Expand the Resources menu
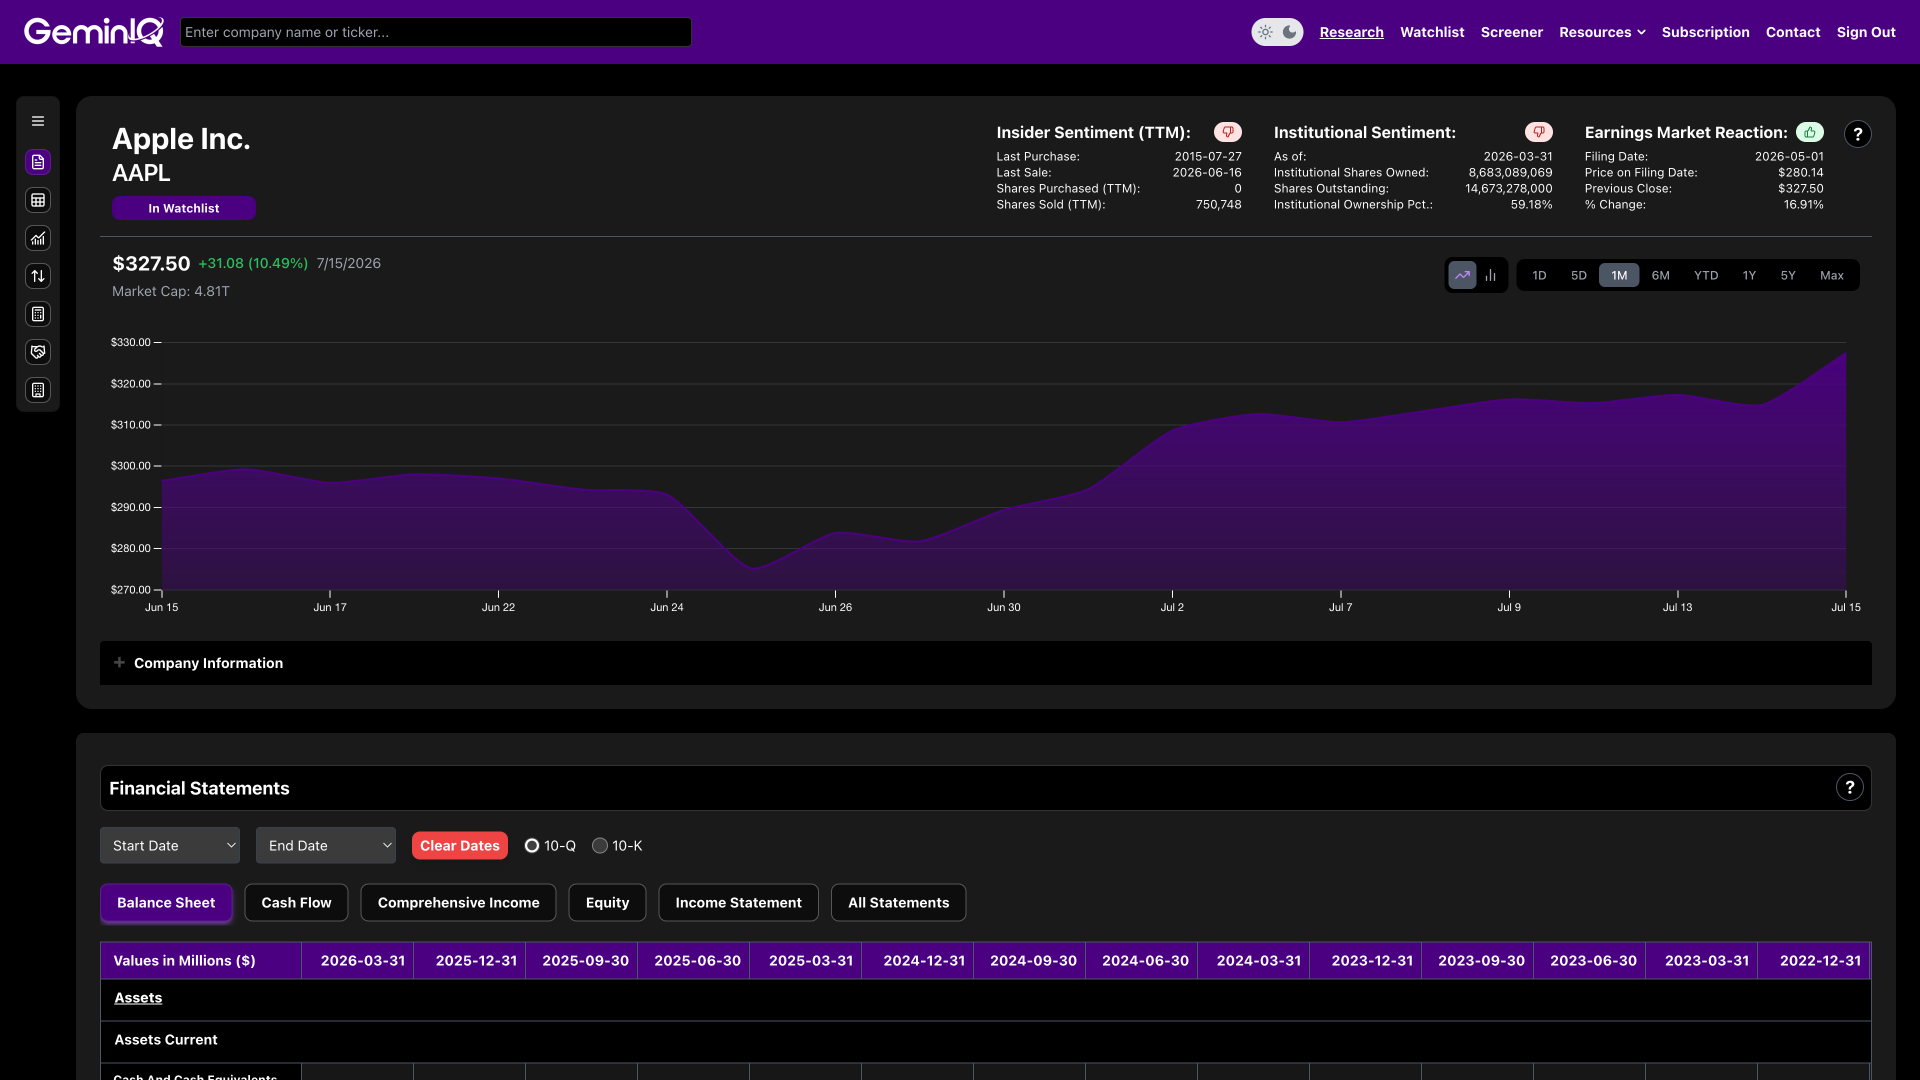Image resolution: width=1920 pixels, height=1080 pixels. (x=1602, y=32)
